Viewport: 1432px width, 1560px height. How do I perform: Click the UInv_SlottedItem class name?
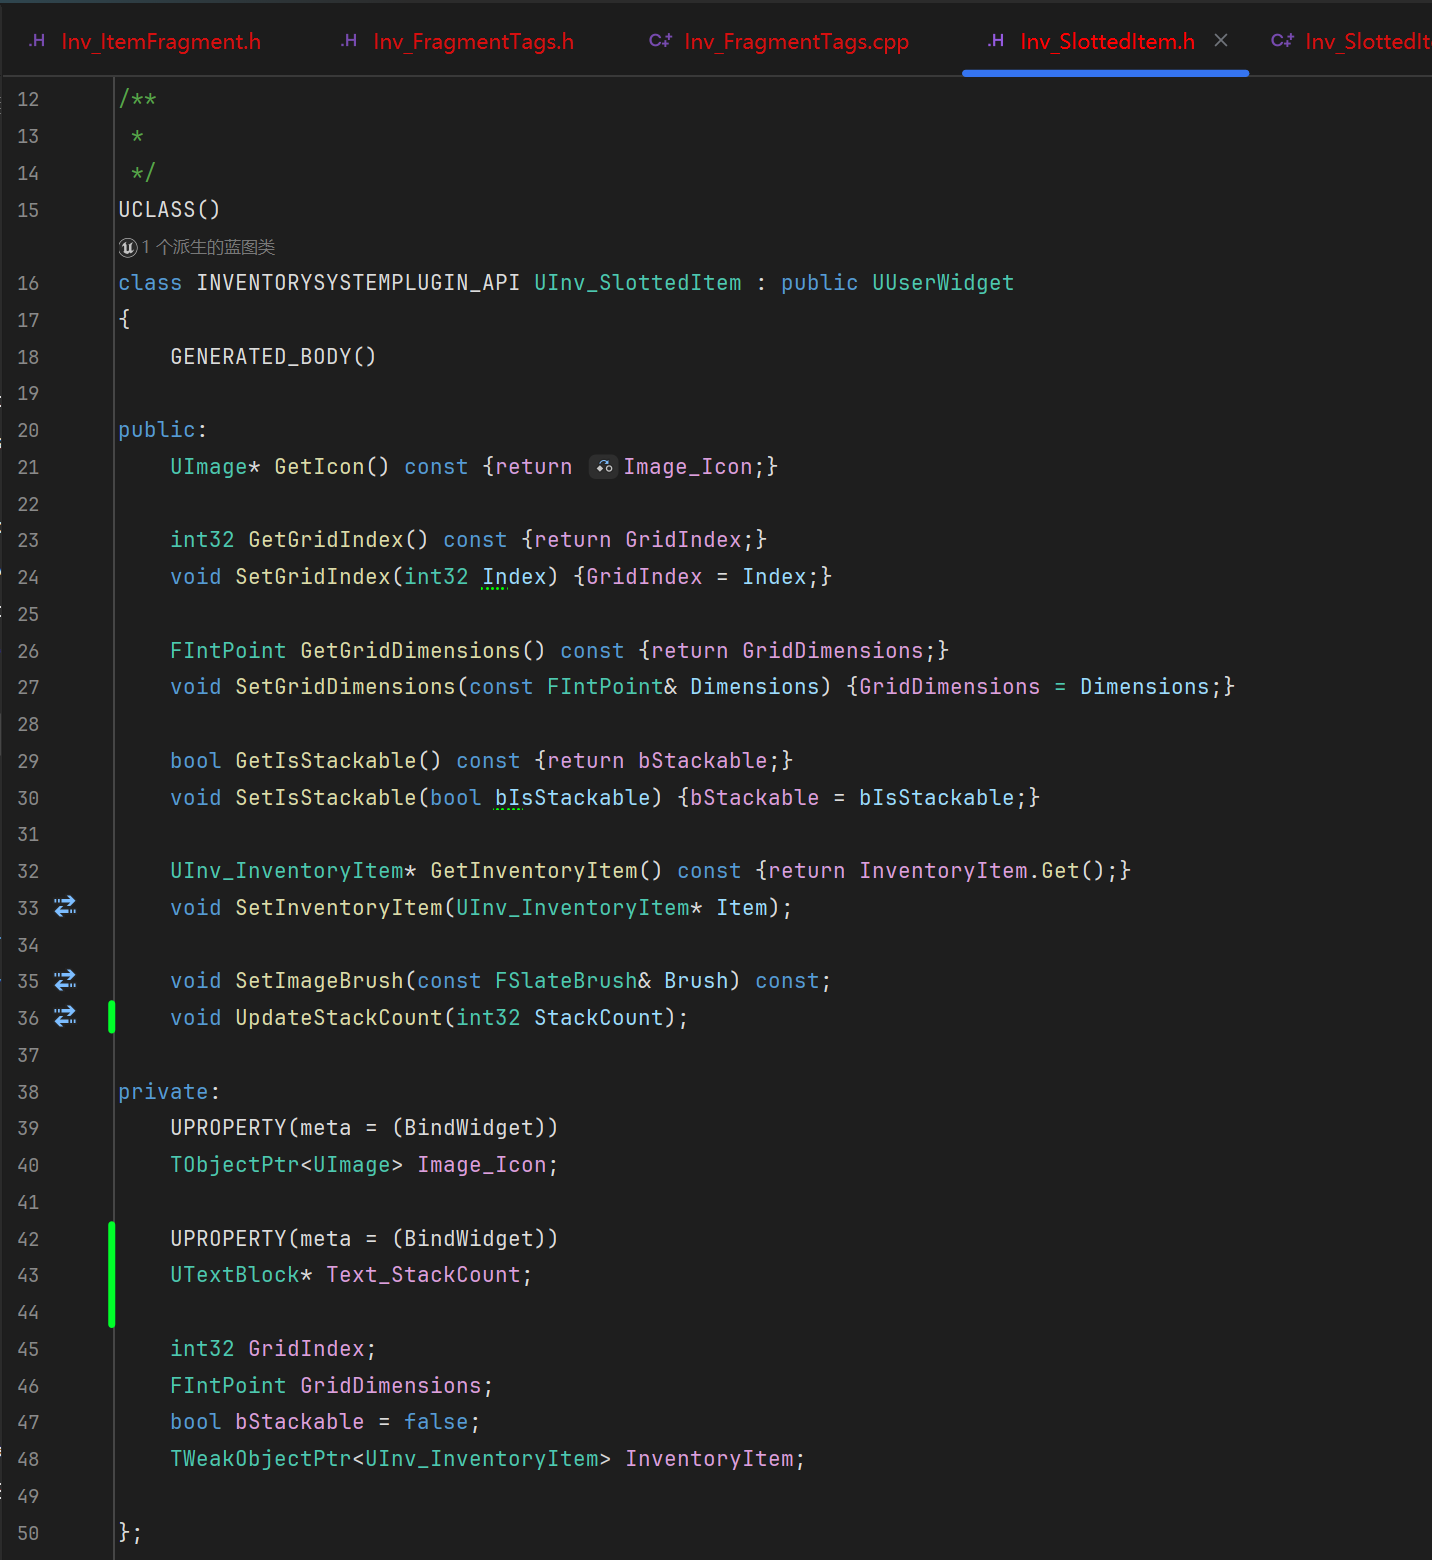638,283
